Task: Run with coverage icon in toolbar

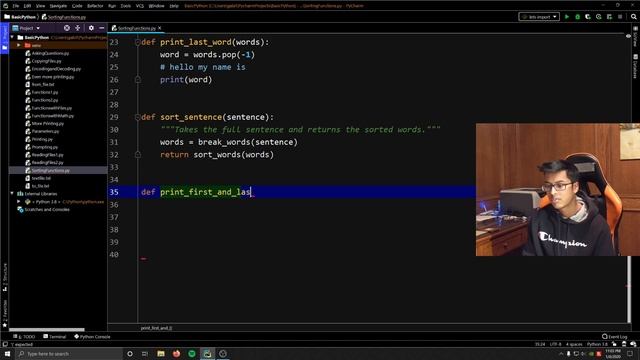Action: (588, 17)
